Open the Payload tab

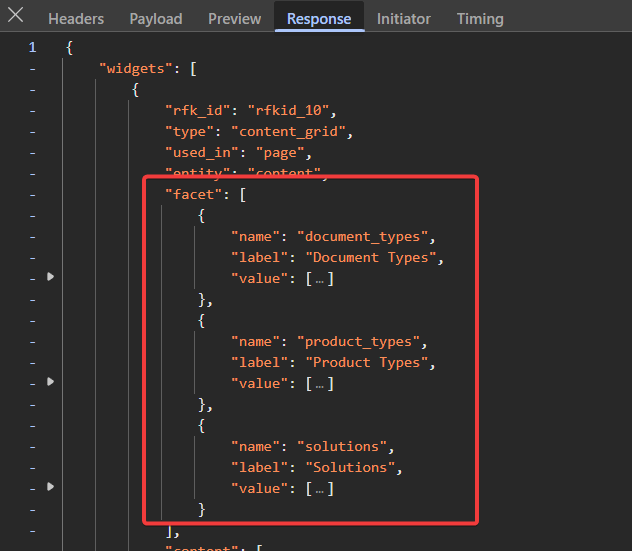pyautogui.click(x=155, y=19)
